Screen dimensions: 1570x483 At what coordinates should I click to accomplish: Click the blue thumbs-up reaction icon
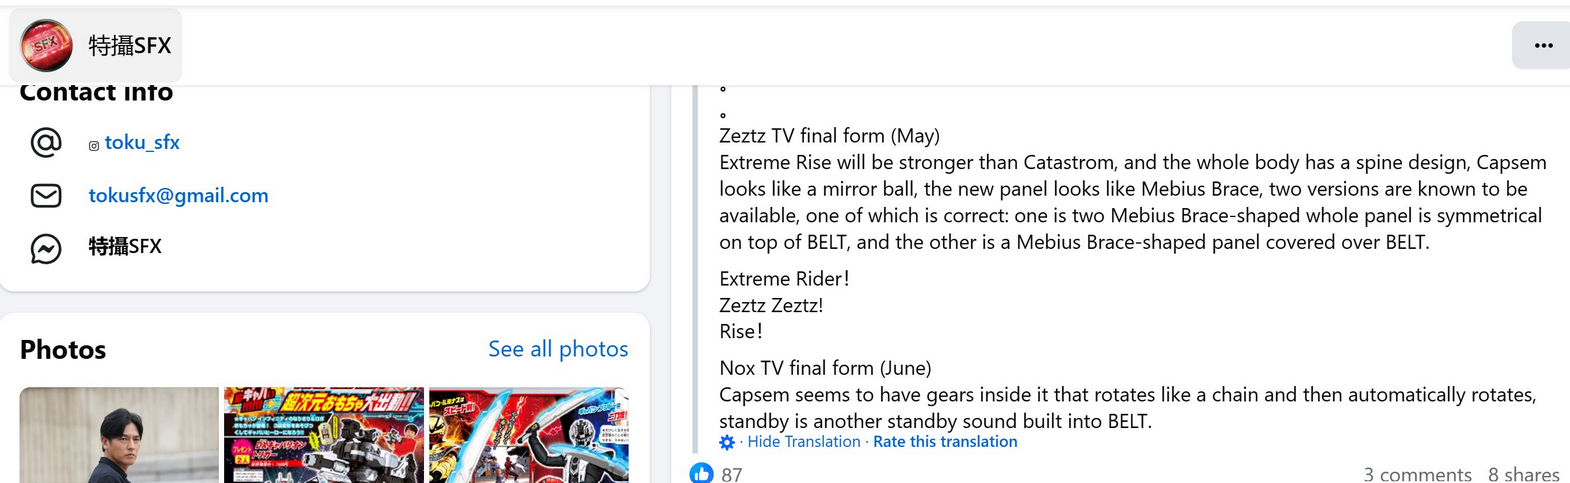702,473
